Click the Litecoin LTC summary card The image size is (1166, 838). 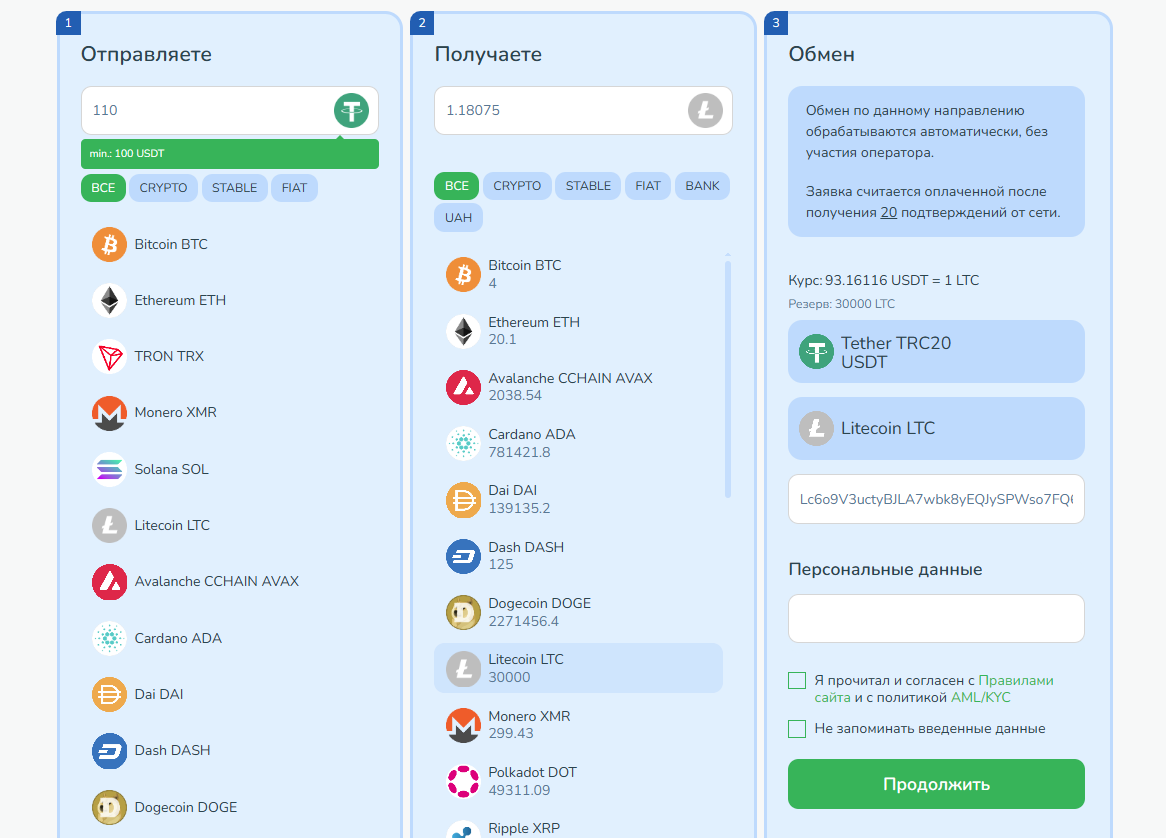936,428
